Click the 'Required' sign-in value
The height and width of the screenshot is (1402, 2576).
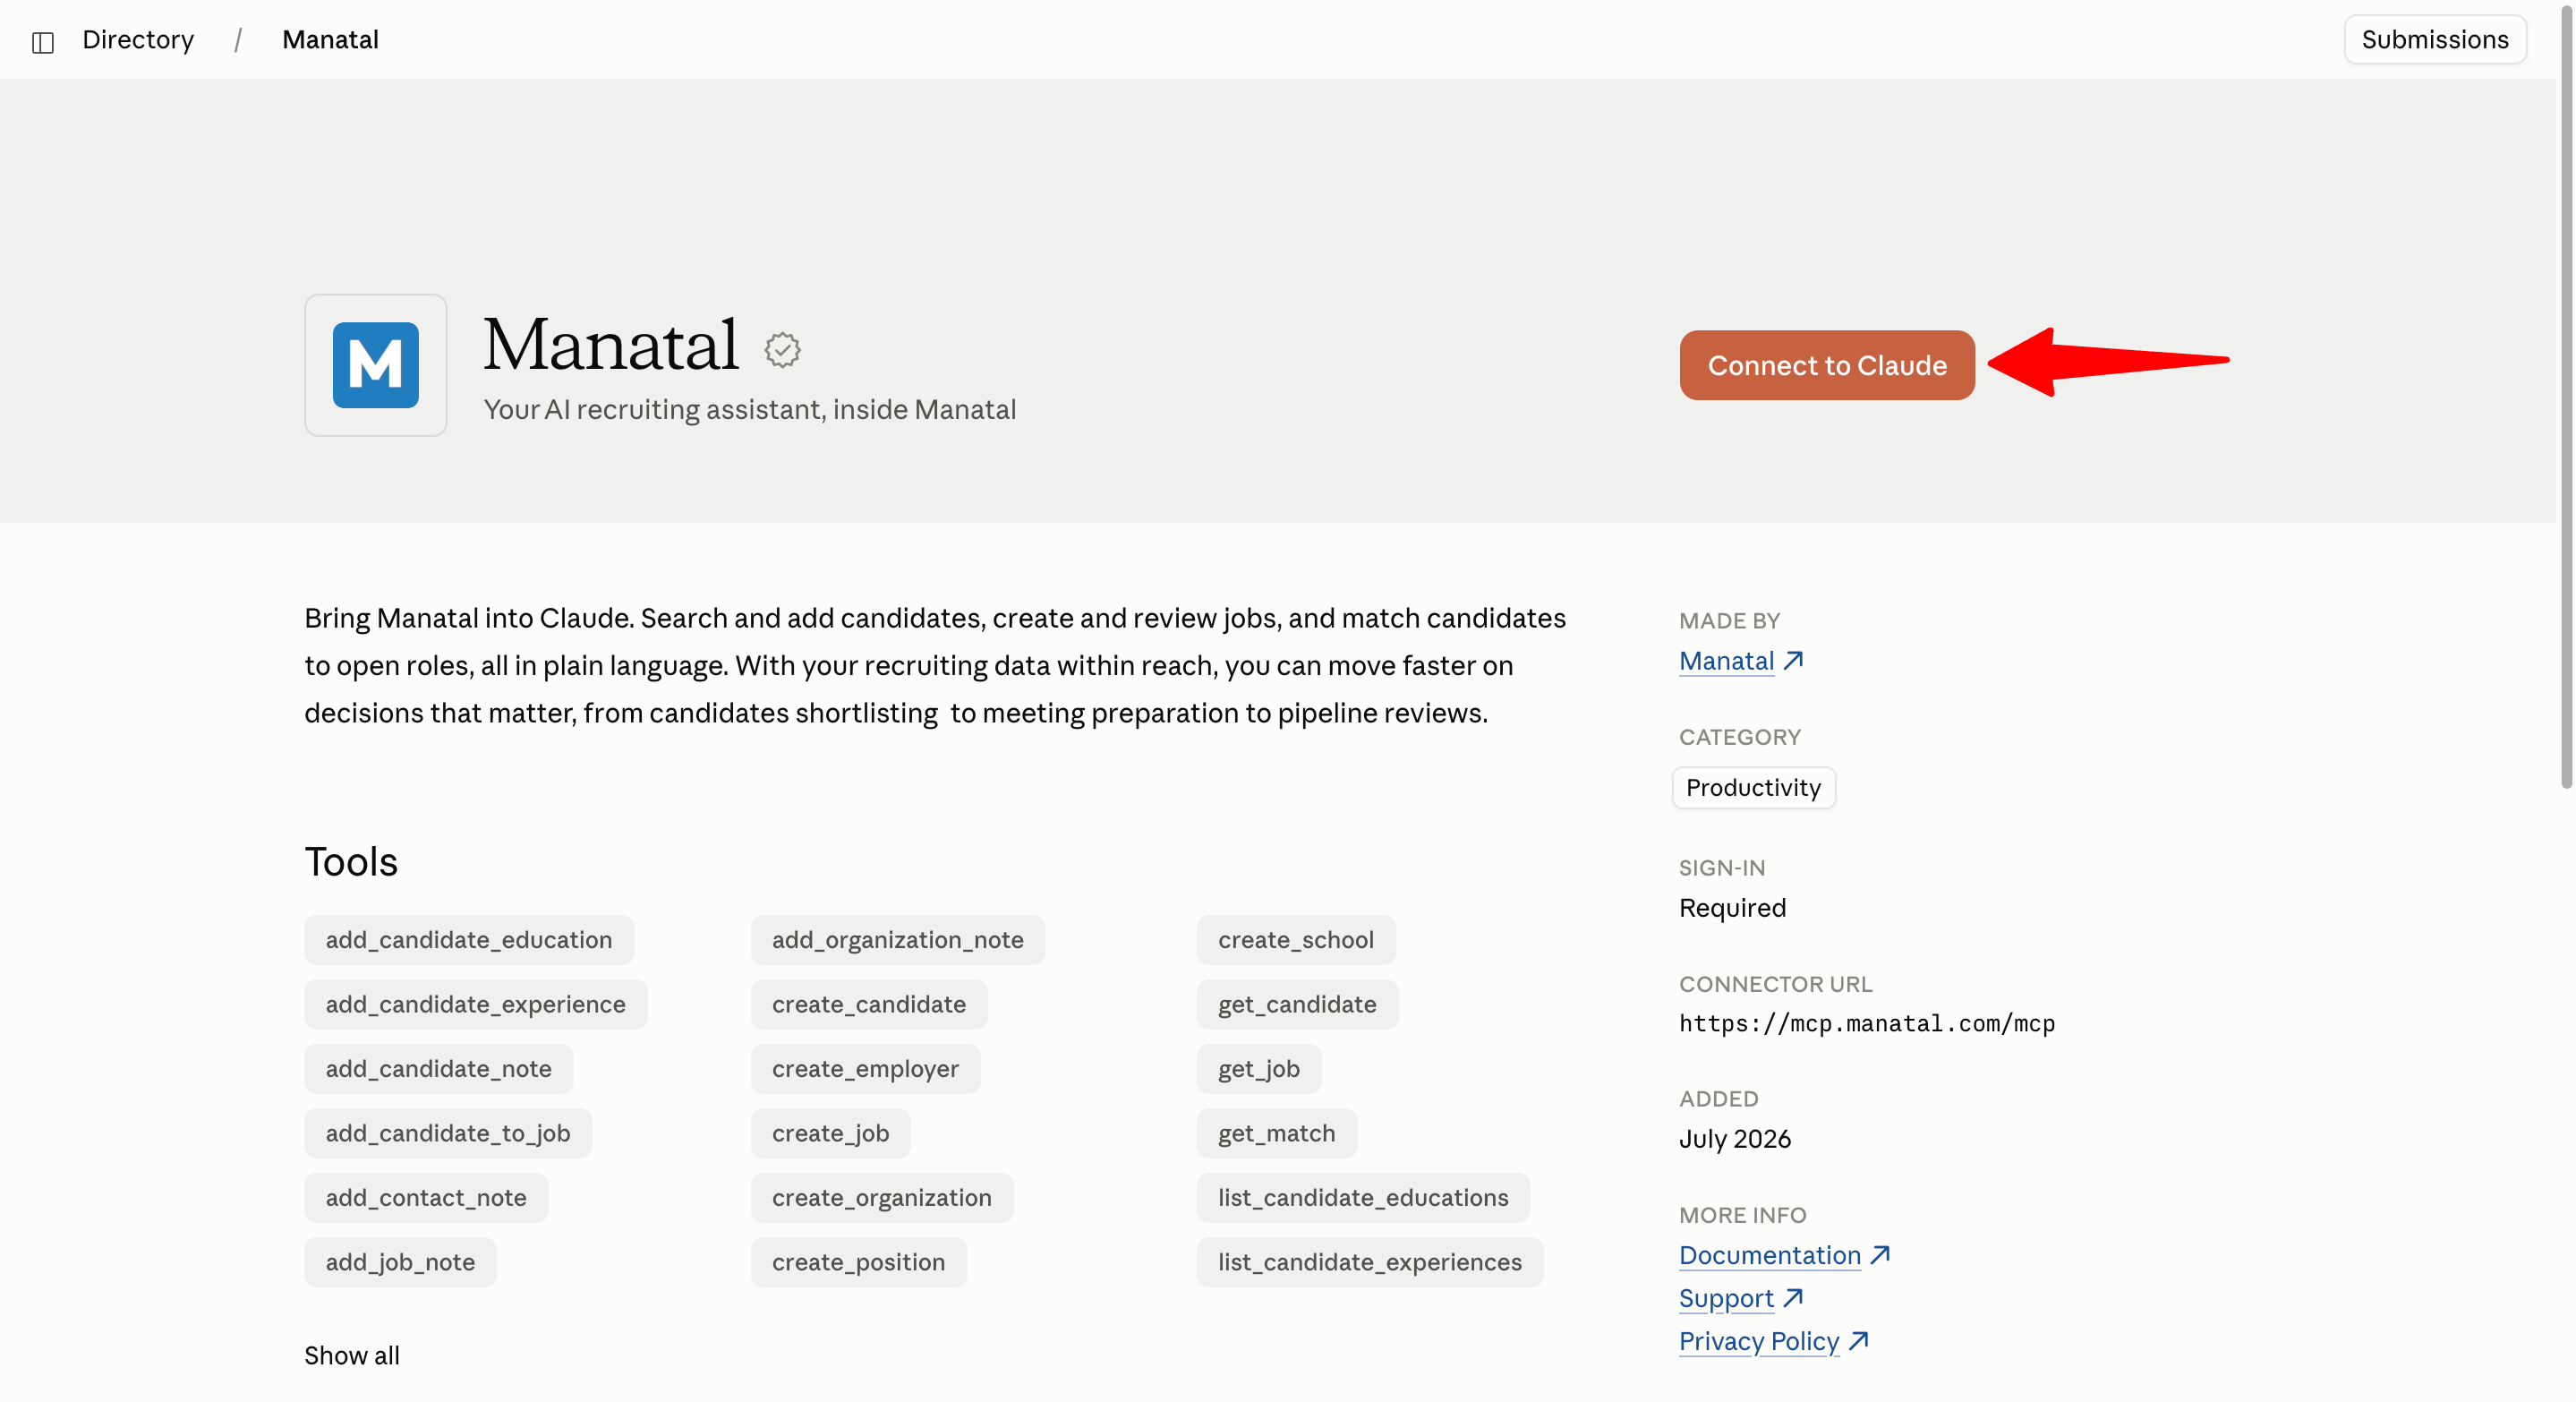[1732, 908]
